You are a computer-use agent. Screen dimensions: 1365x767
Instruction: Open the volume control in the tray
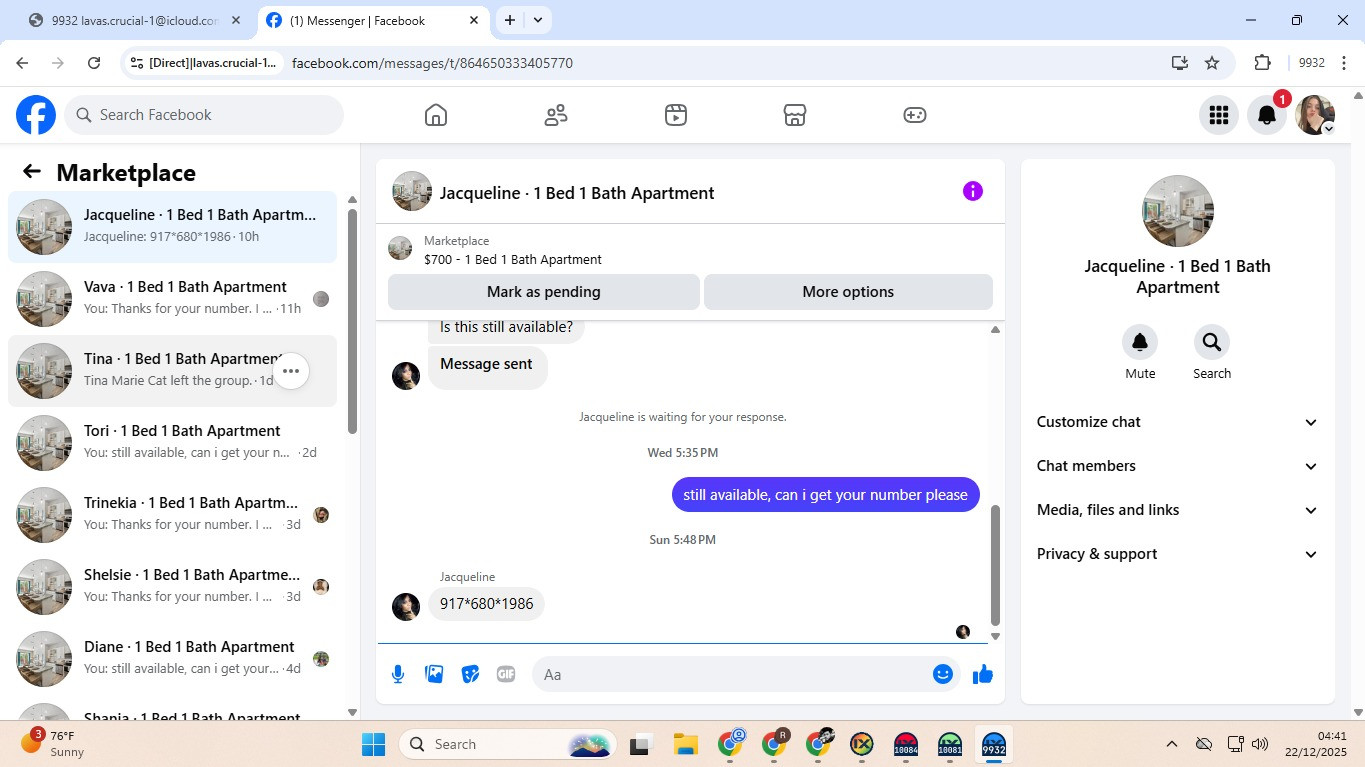pos(1260,744)
